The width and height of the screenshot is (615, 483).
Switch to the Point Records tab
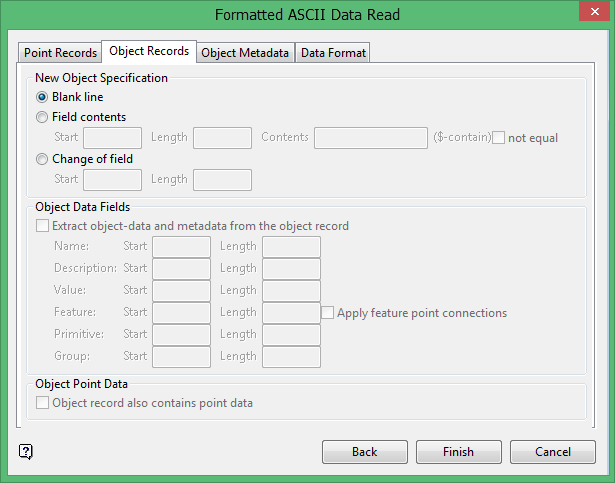click(x=60, y=52)
